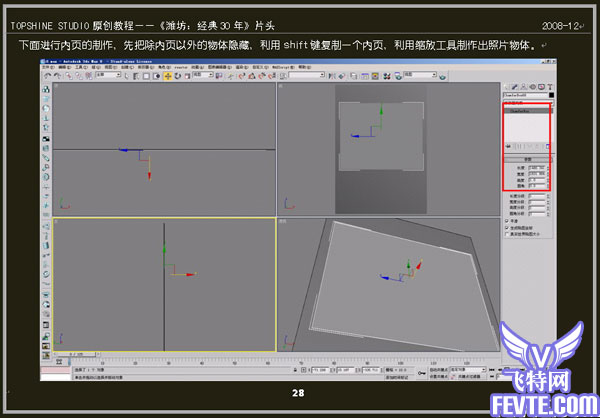Image resolution: width=600 pixels, height=418 pixels.
Task: Toggle the 3D Snaps button
Action: 241,76
